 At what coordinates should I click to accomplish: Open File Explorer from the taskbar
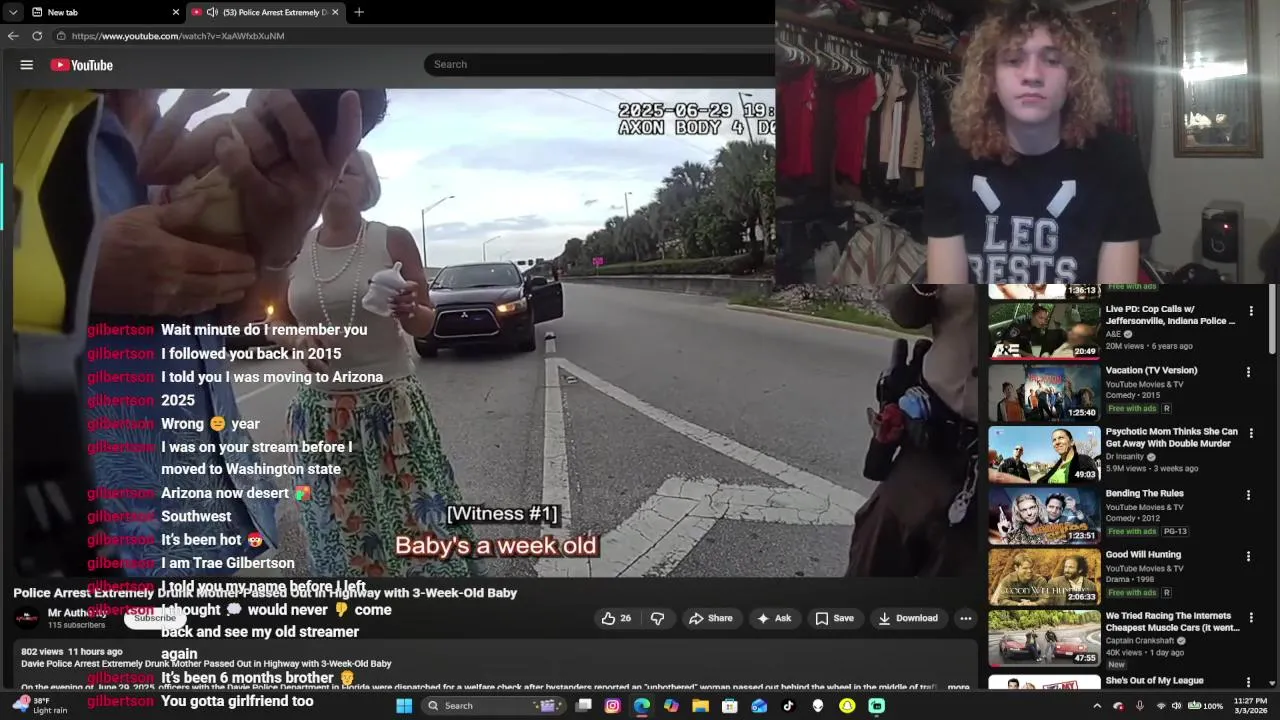pyautogui.click(x=701, y=705)
